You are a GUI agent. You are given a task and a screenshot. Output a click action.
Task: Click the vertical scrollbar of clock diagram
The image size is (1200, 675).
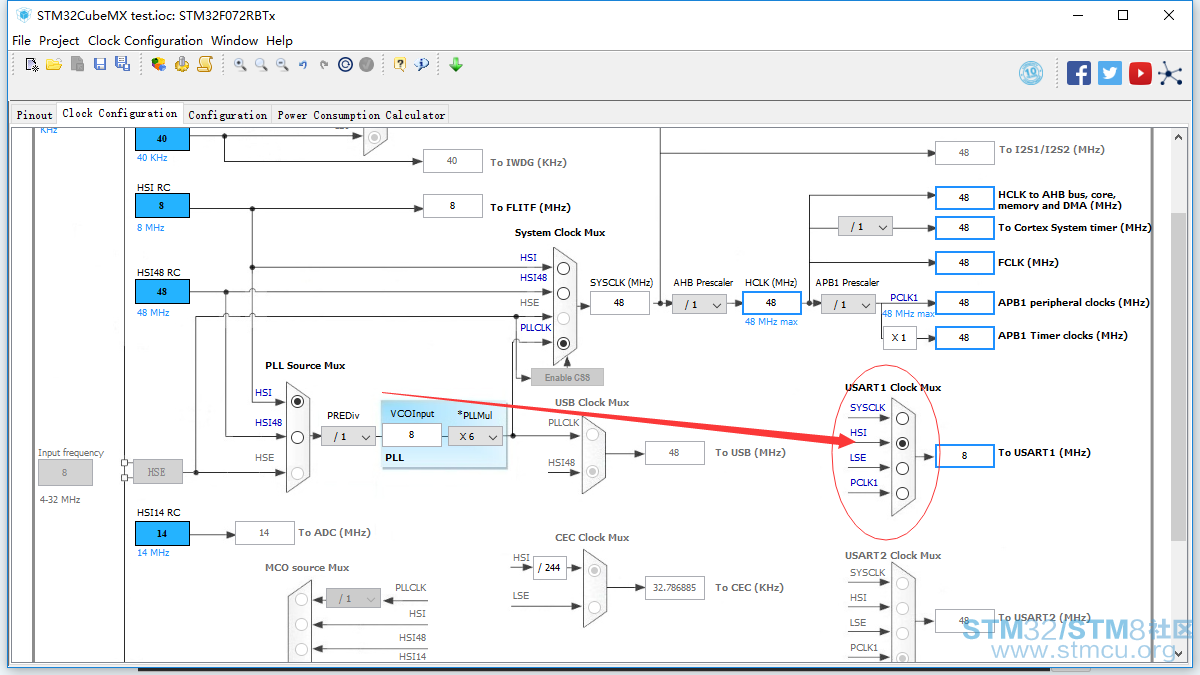[1180, 395]
